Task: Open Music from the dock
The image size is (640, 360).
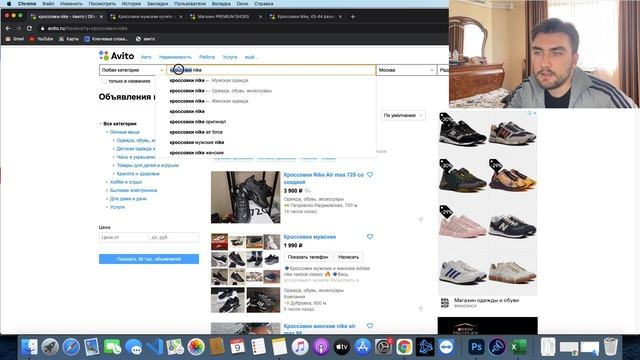Action: point(300,347)
